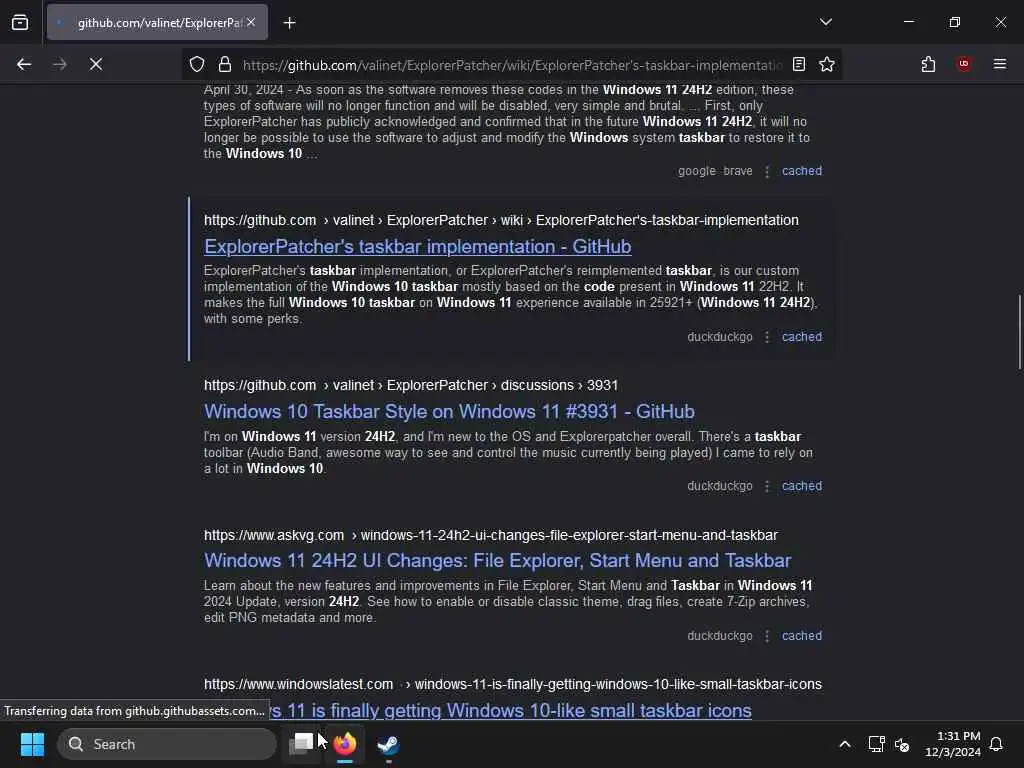
Task: Click the page vertical scrollbar thumb
Action: tap(1019, 332)
